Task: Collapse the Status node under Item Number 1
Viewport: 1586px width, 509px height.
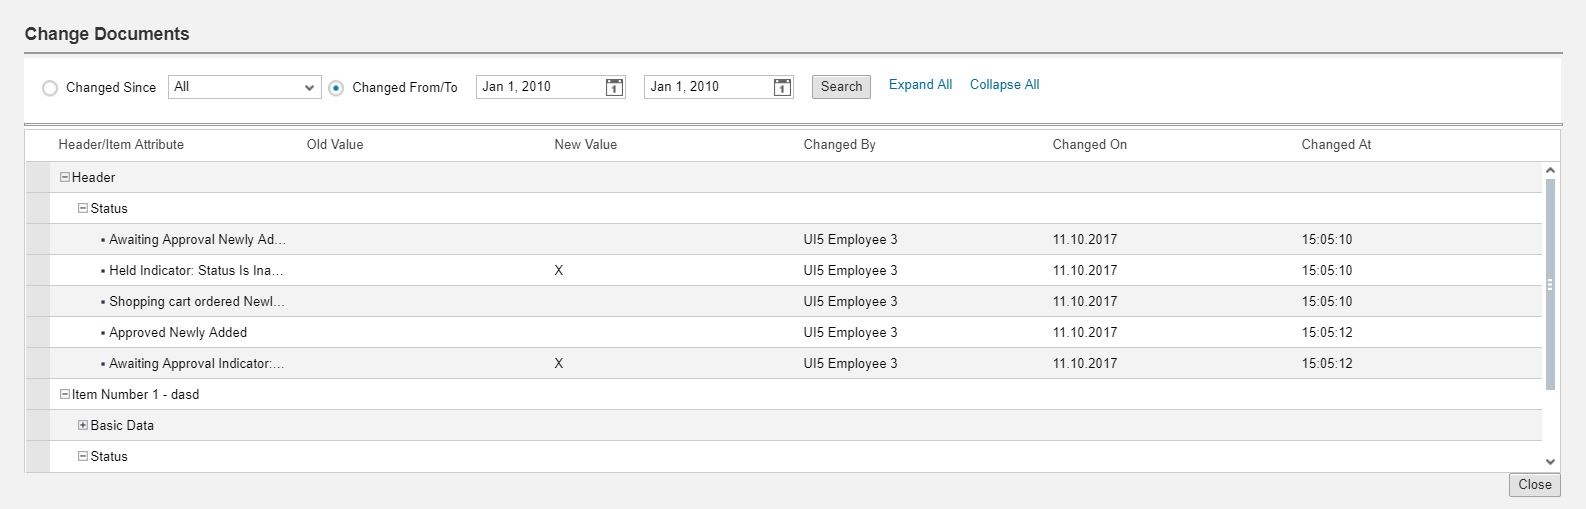Action: 83,456
